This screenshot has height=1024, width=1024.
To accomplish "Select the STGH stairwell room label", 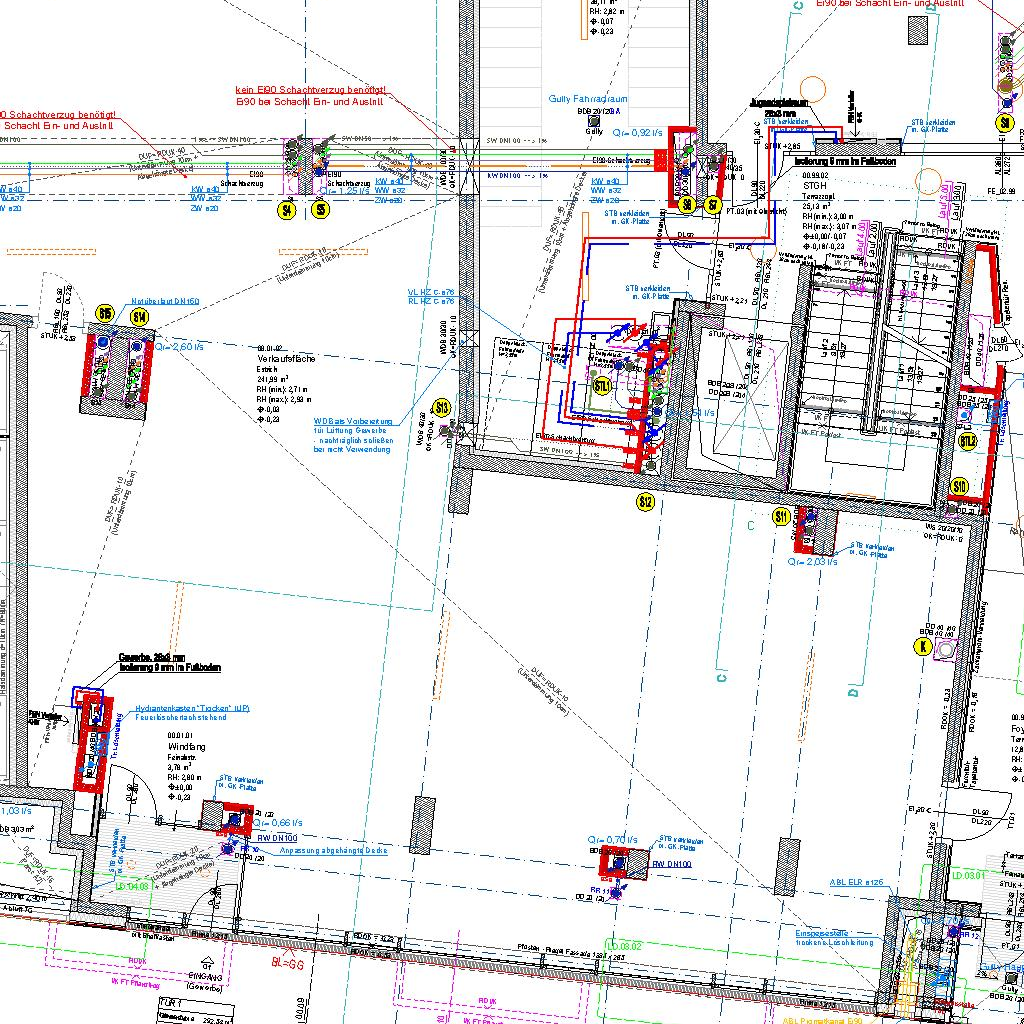I will (815, 186).
